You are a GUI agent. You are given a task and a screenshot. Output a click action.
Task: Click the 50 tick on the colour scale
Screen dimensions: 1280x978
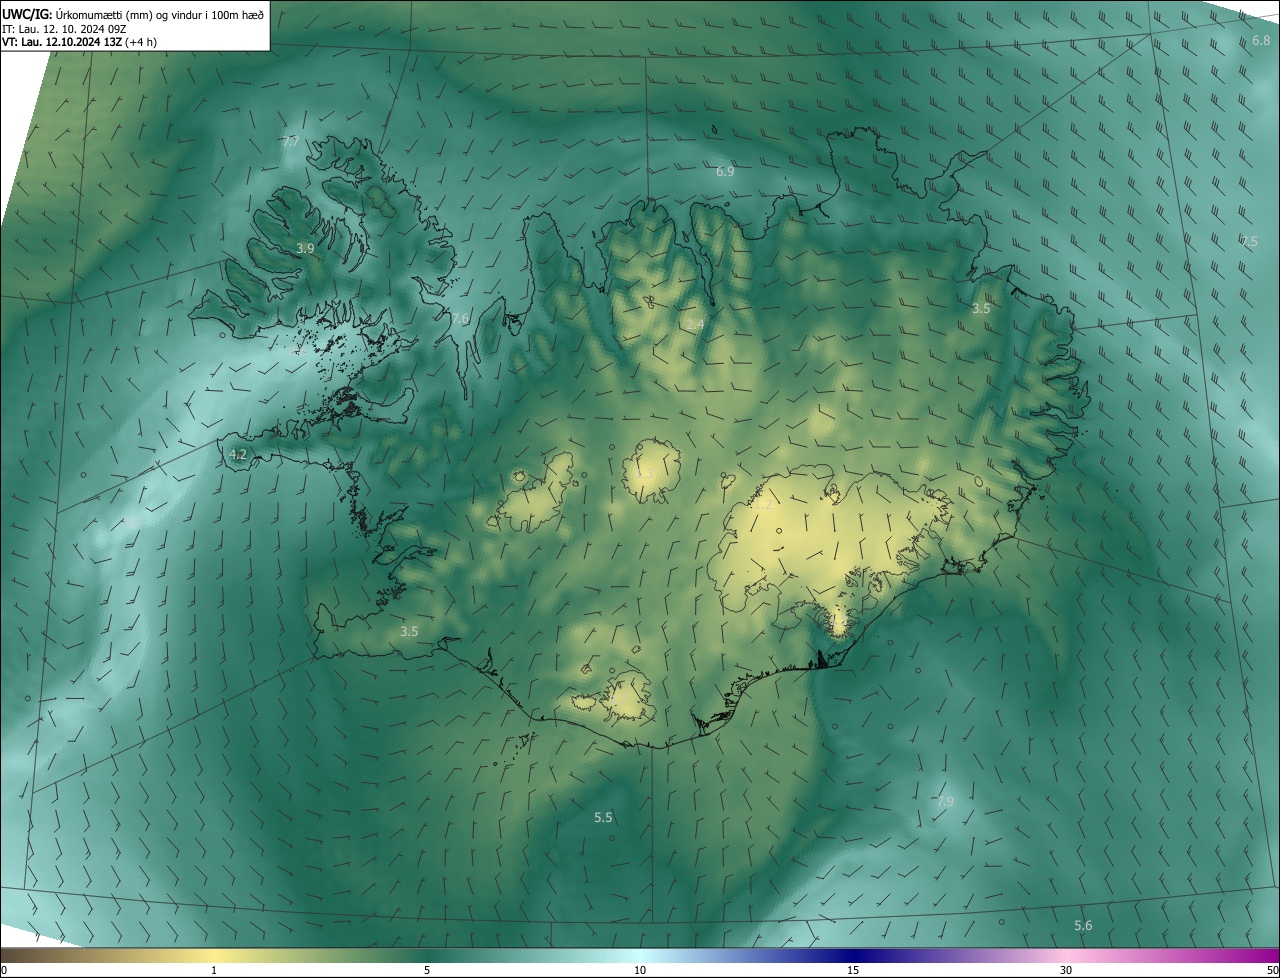[1272, 970]
